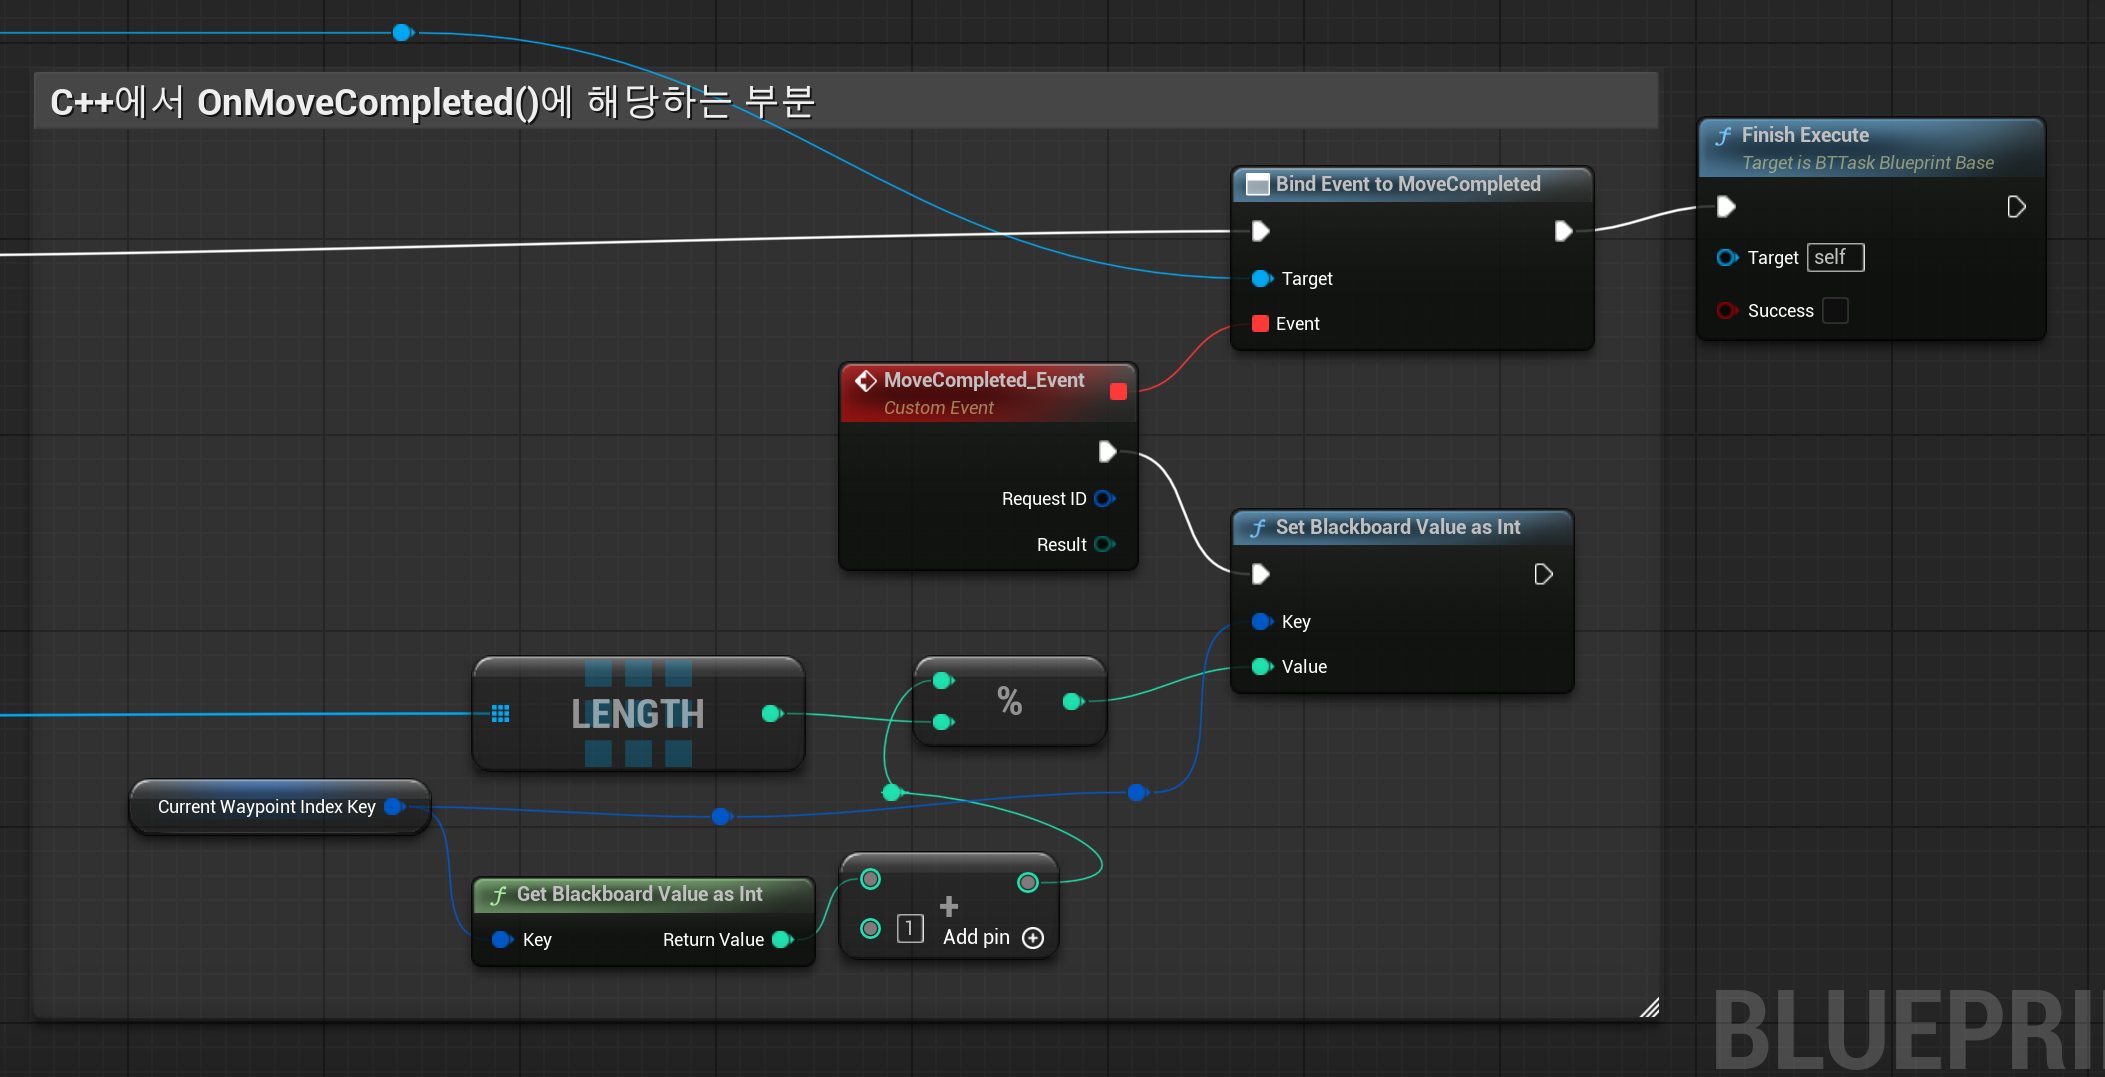Click Add pin on the addition node
The image size is (2105, 1077).
pos(993,937)
